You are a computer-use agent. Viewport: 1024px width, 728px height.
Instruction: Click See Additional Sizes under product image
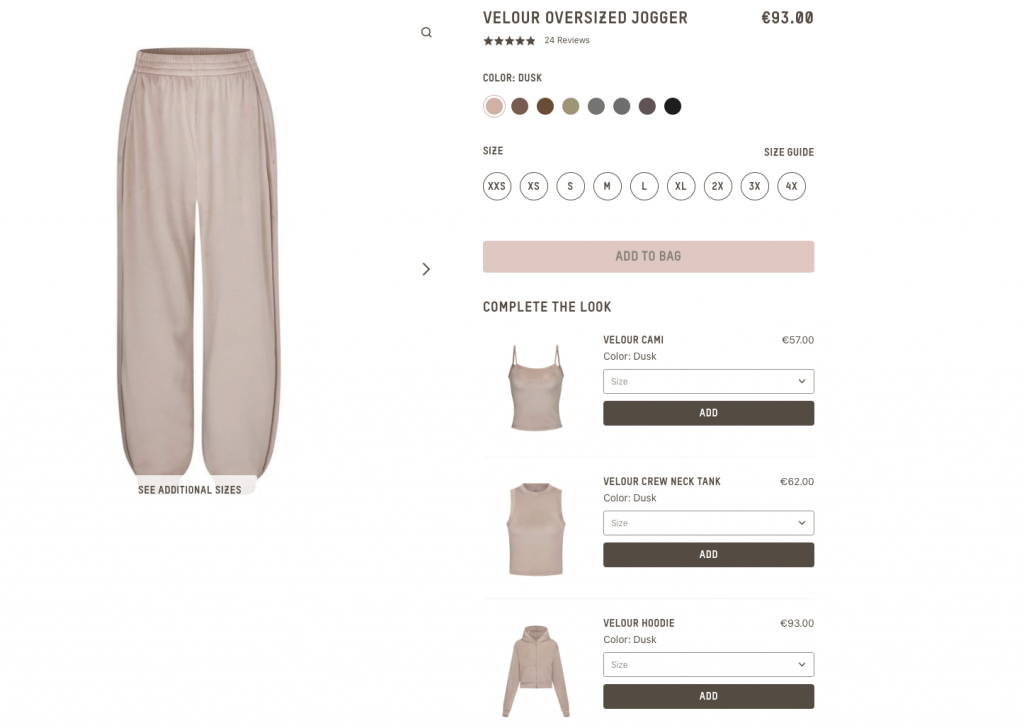pyautogui.click(x=189, y=490)
